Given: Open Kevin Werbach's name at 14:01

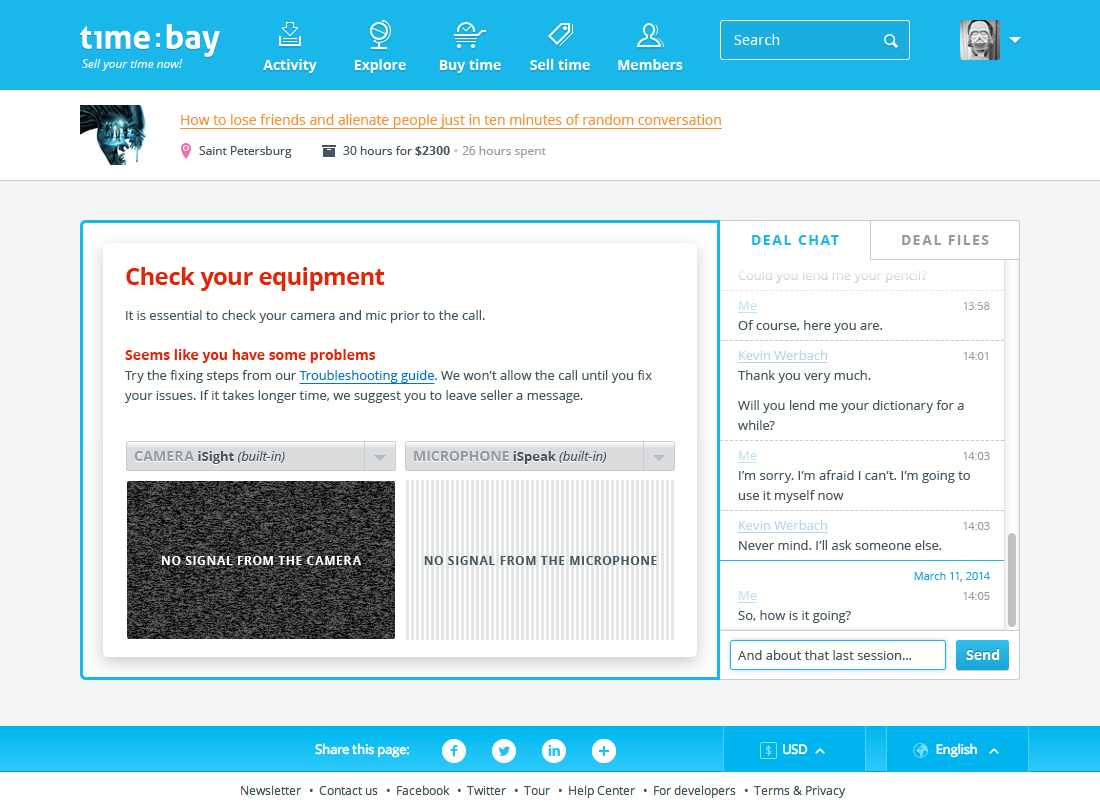Looking at the screenshot, I should tap(782, 356).
